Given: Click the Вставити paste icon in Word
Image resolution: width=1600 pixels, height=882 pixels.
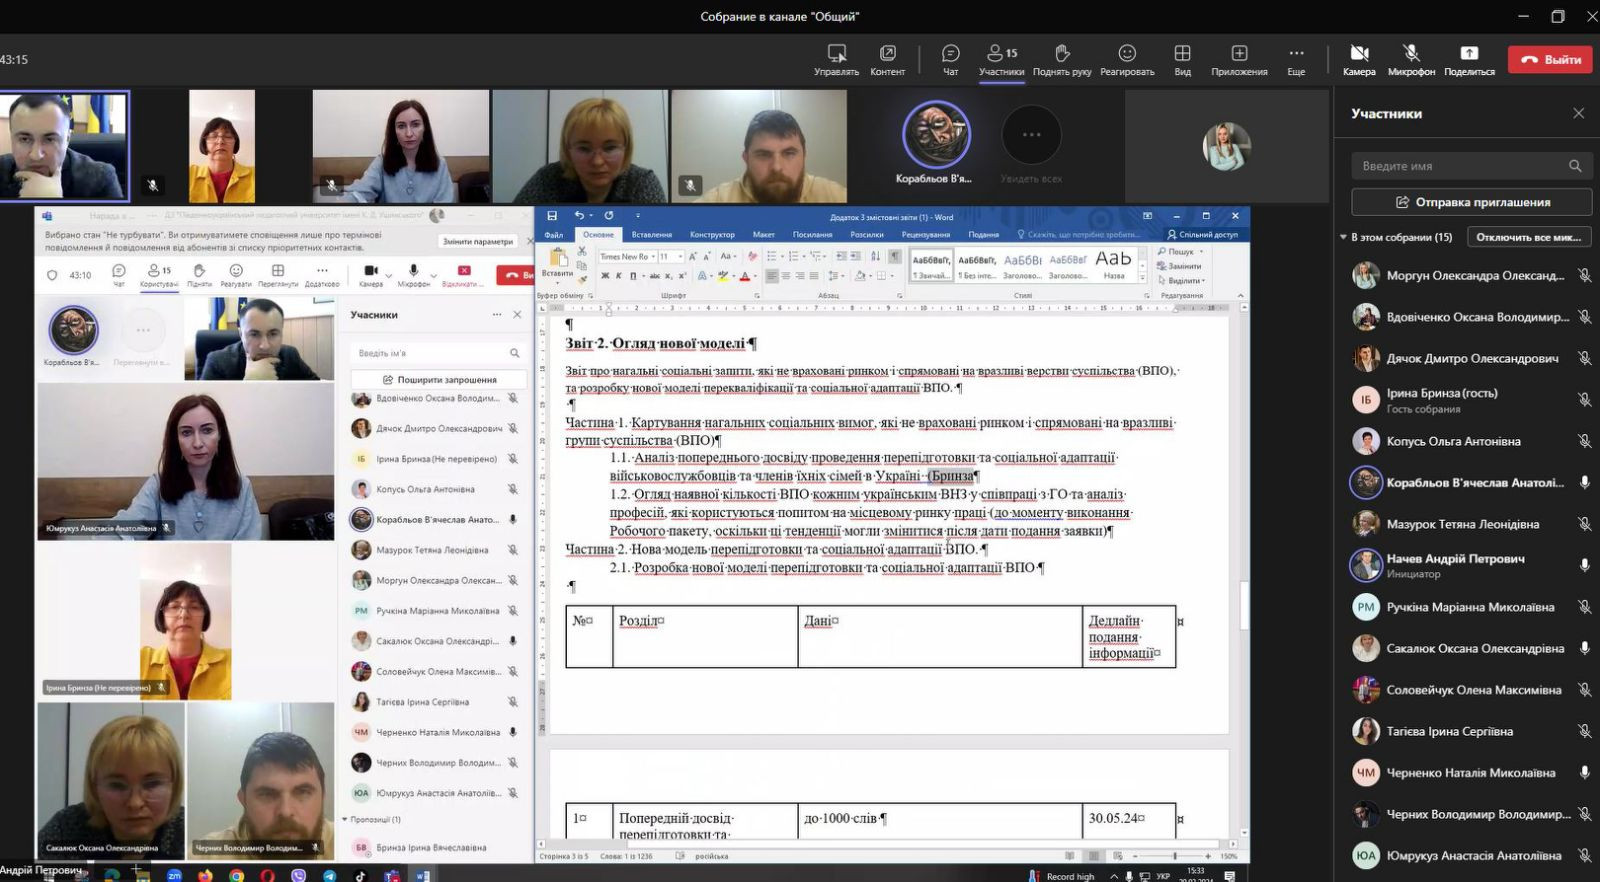Looking at the screenshot, I should click(x=558, y=263).
